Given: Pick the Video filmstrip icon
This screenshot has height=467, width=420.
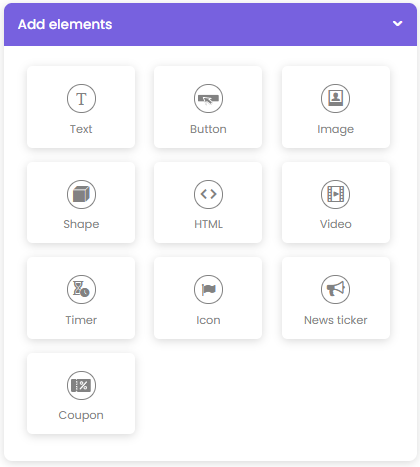Looking at the screenshot, I should point(335,194).
